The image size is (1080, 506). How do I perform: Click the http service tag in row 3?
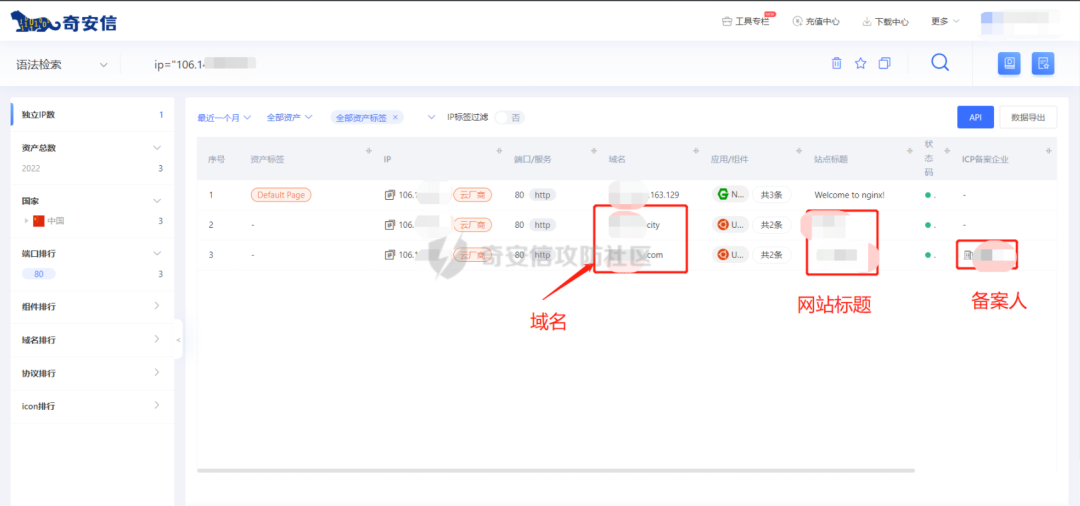(x=543, y=255)
